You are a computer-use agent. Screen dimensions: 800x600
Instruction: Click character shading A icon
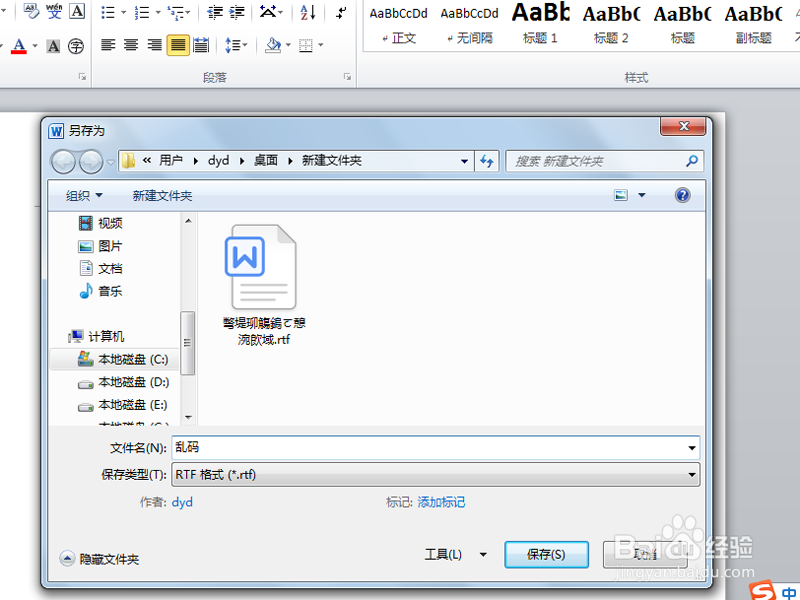(x=53, y=46)
